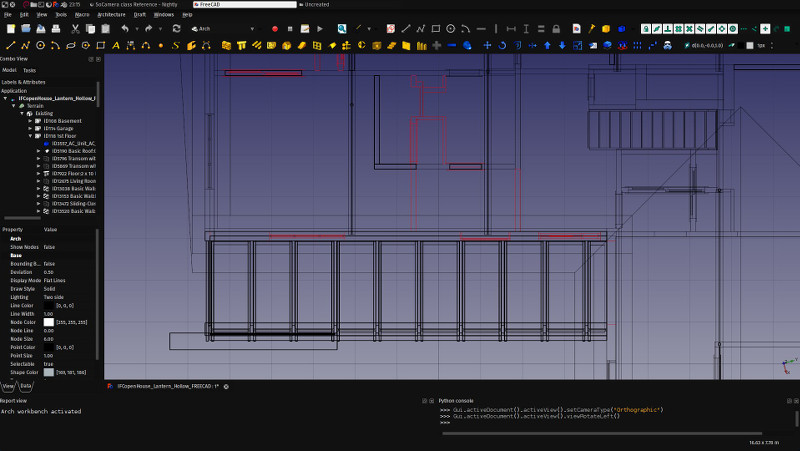Switch to the Data property tab
Screen dimensions: 800x451
point(26,385)
